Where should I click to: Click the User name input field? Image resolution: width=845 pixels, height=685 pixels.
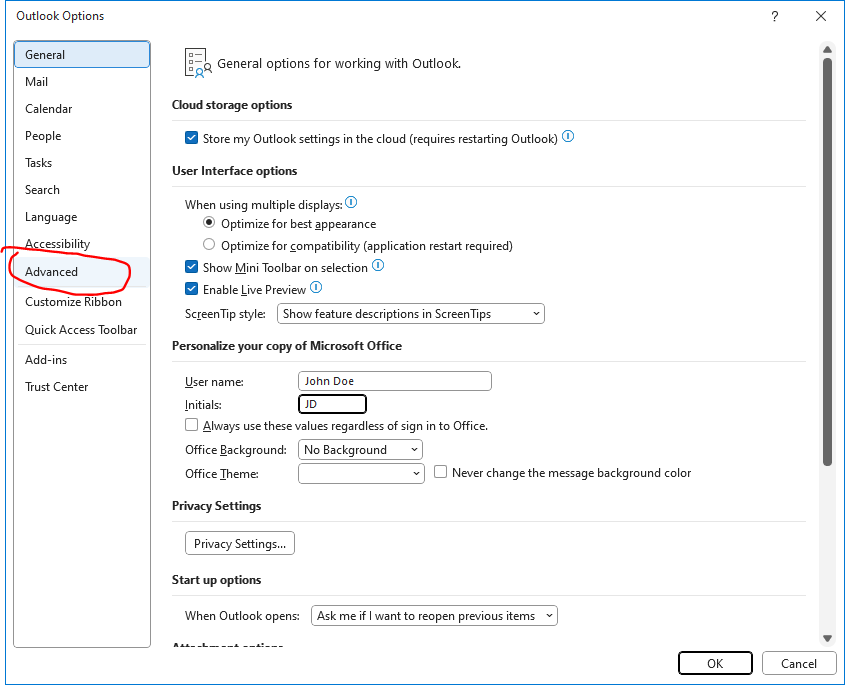tap(394, 381)
